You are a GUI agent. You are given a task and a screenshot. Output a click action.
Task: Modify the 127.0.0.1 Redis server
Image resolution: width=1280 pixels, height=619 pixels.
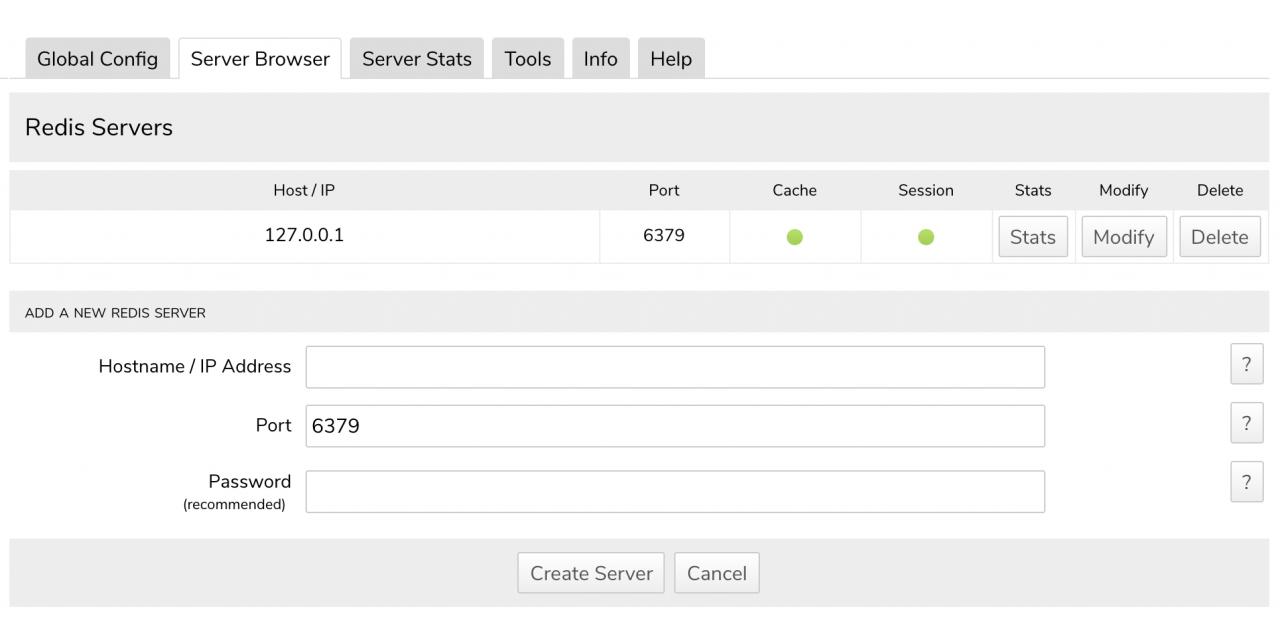tap(1123, 237)
